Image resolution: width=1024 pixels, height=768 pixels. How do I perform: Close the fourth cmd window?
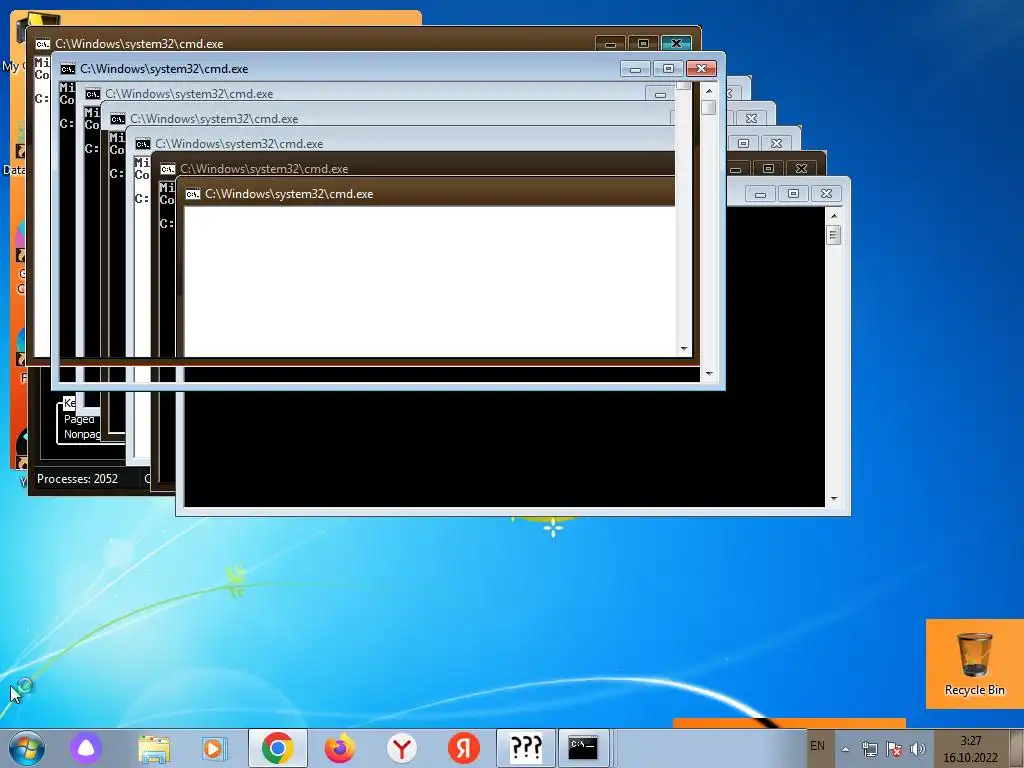(752, 118)
